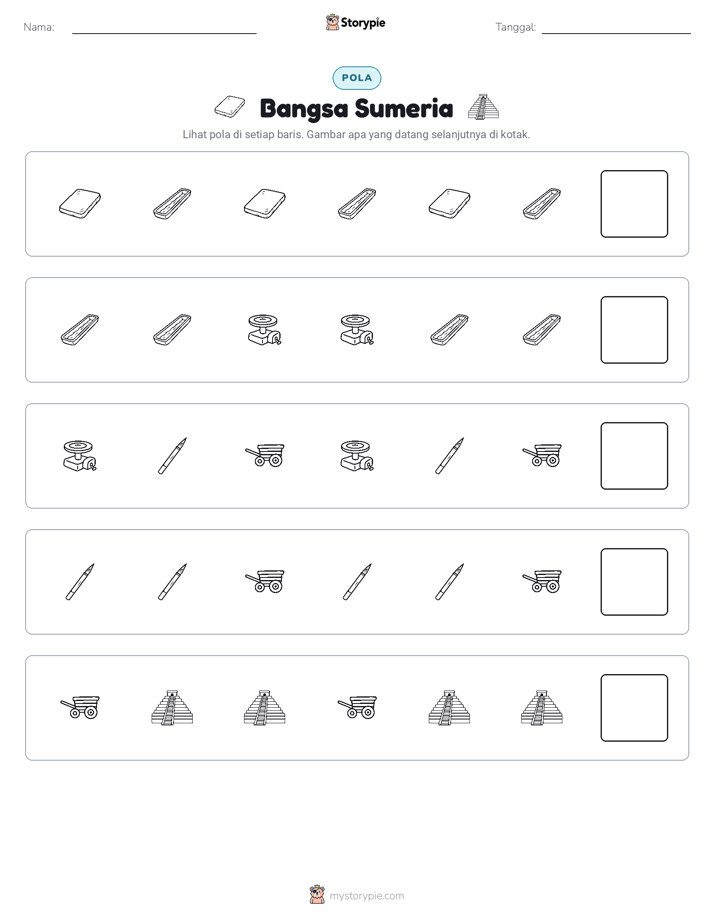Click the last ziggurat in row five
The width and height of the screenshot is (714, 924).
pos(542,707)
